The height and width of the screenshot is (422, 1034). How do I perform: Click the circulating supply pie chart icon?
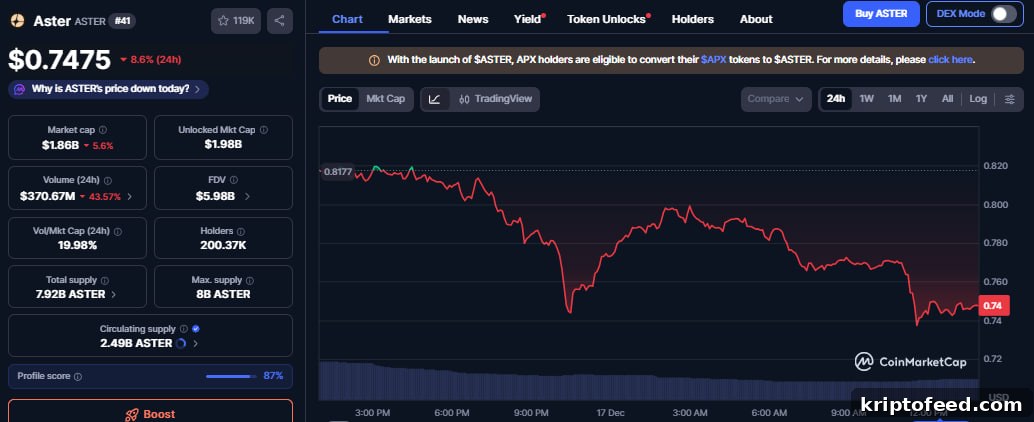[x=181, y=344]
